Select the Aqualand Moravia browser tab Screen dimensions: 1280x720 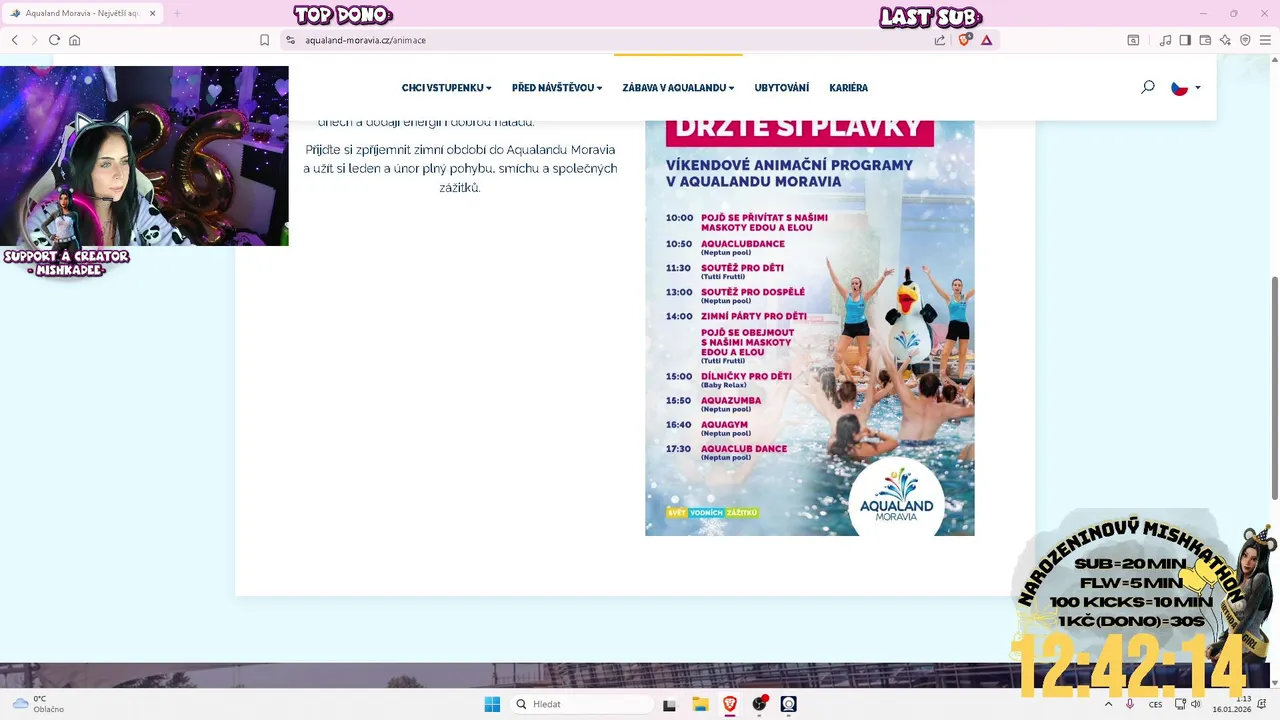80,13
